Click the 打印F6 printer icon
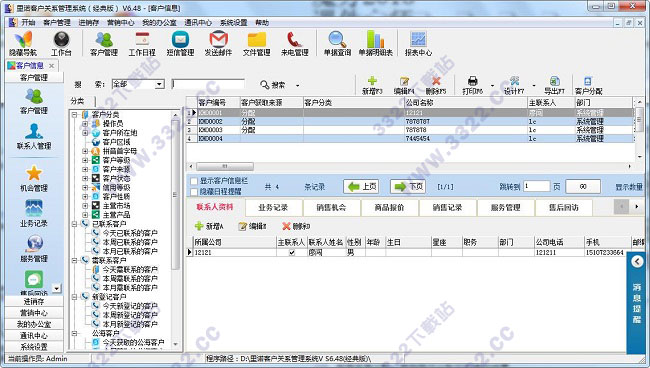Image resolution: width=650 pixels, height=368 pixels. click(473, 85)
